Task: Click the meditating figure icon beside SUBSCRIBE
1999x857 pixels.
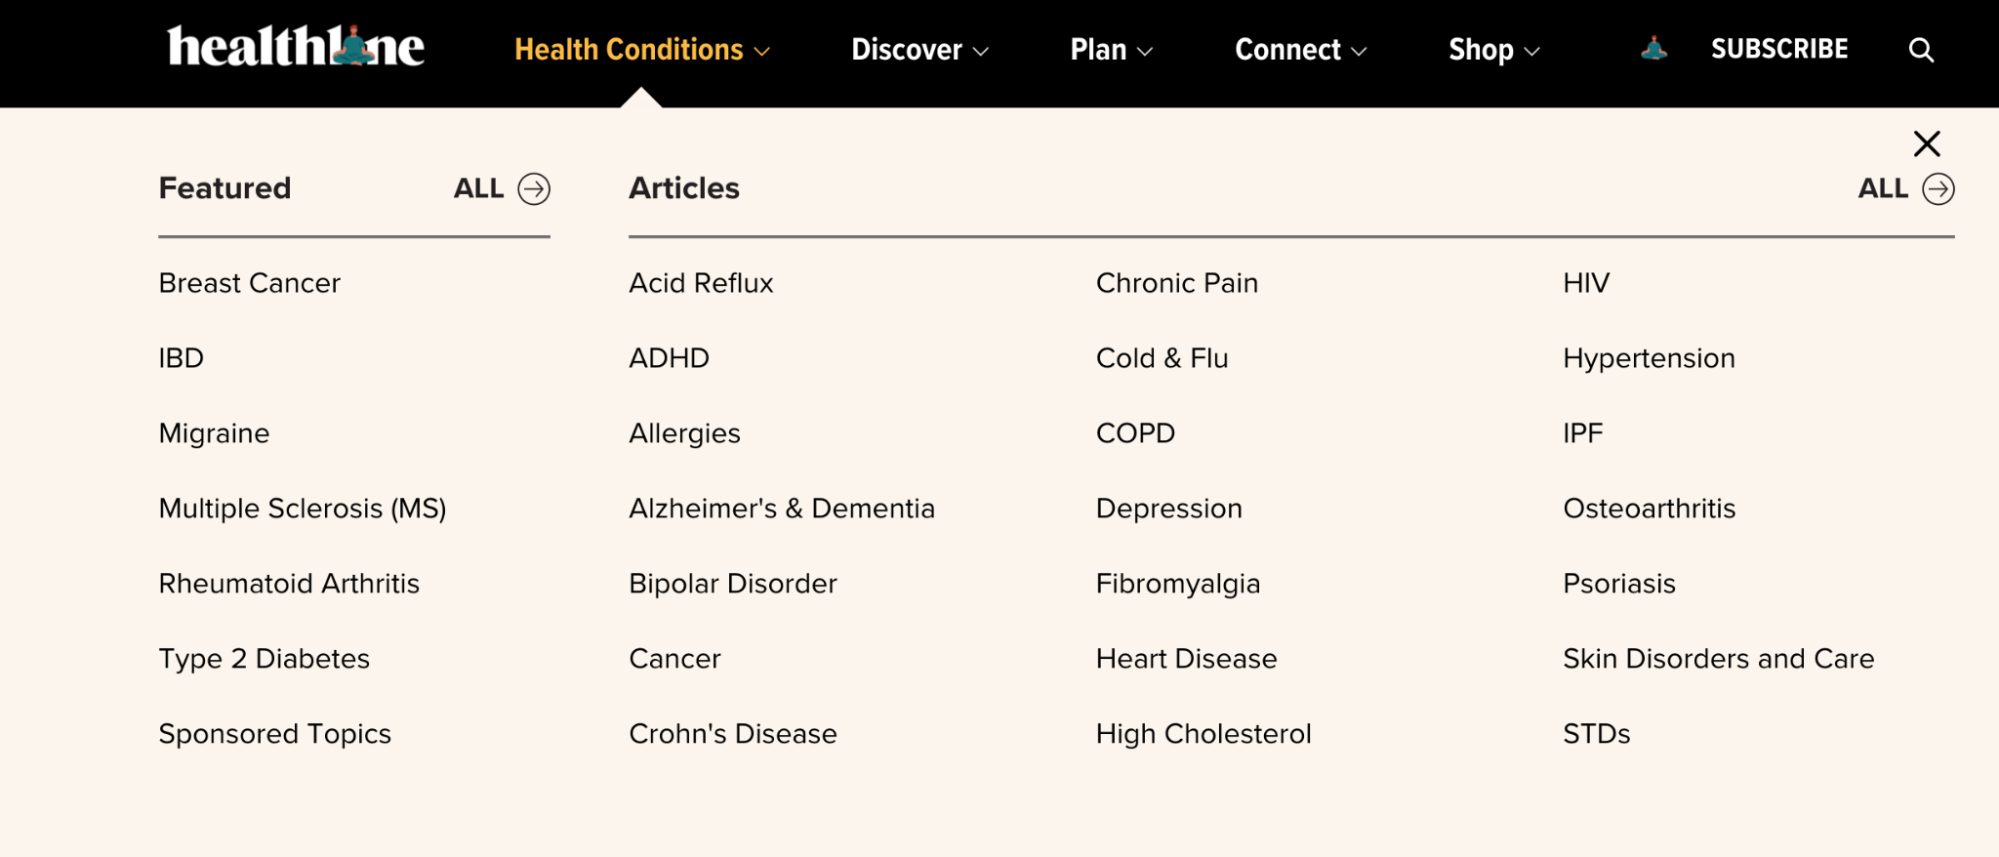Action: (1654, 47)
